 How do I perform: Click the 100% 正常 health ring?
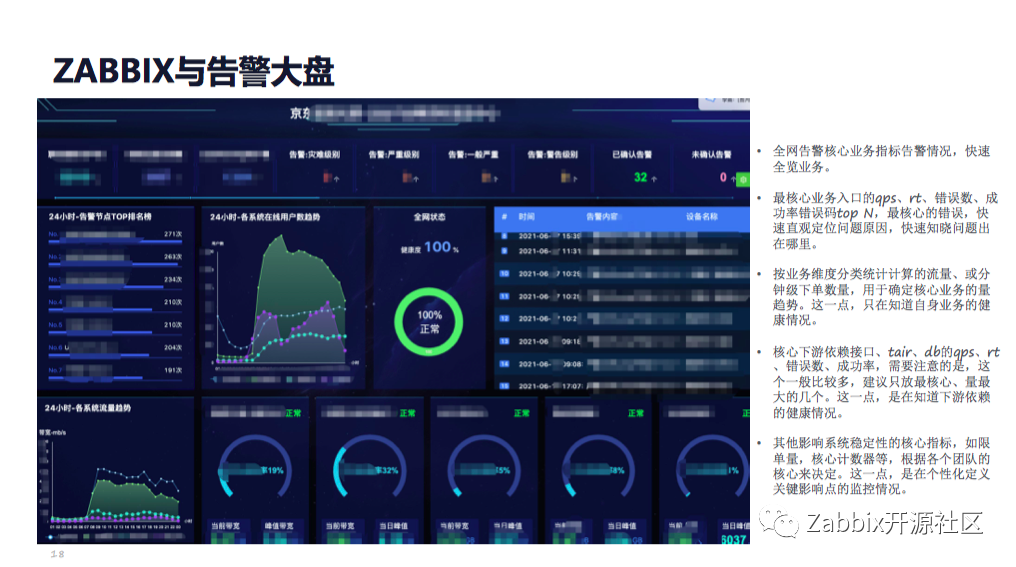coord(429,321)
